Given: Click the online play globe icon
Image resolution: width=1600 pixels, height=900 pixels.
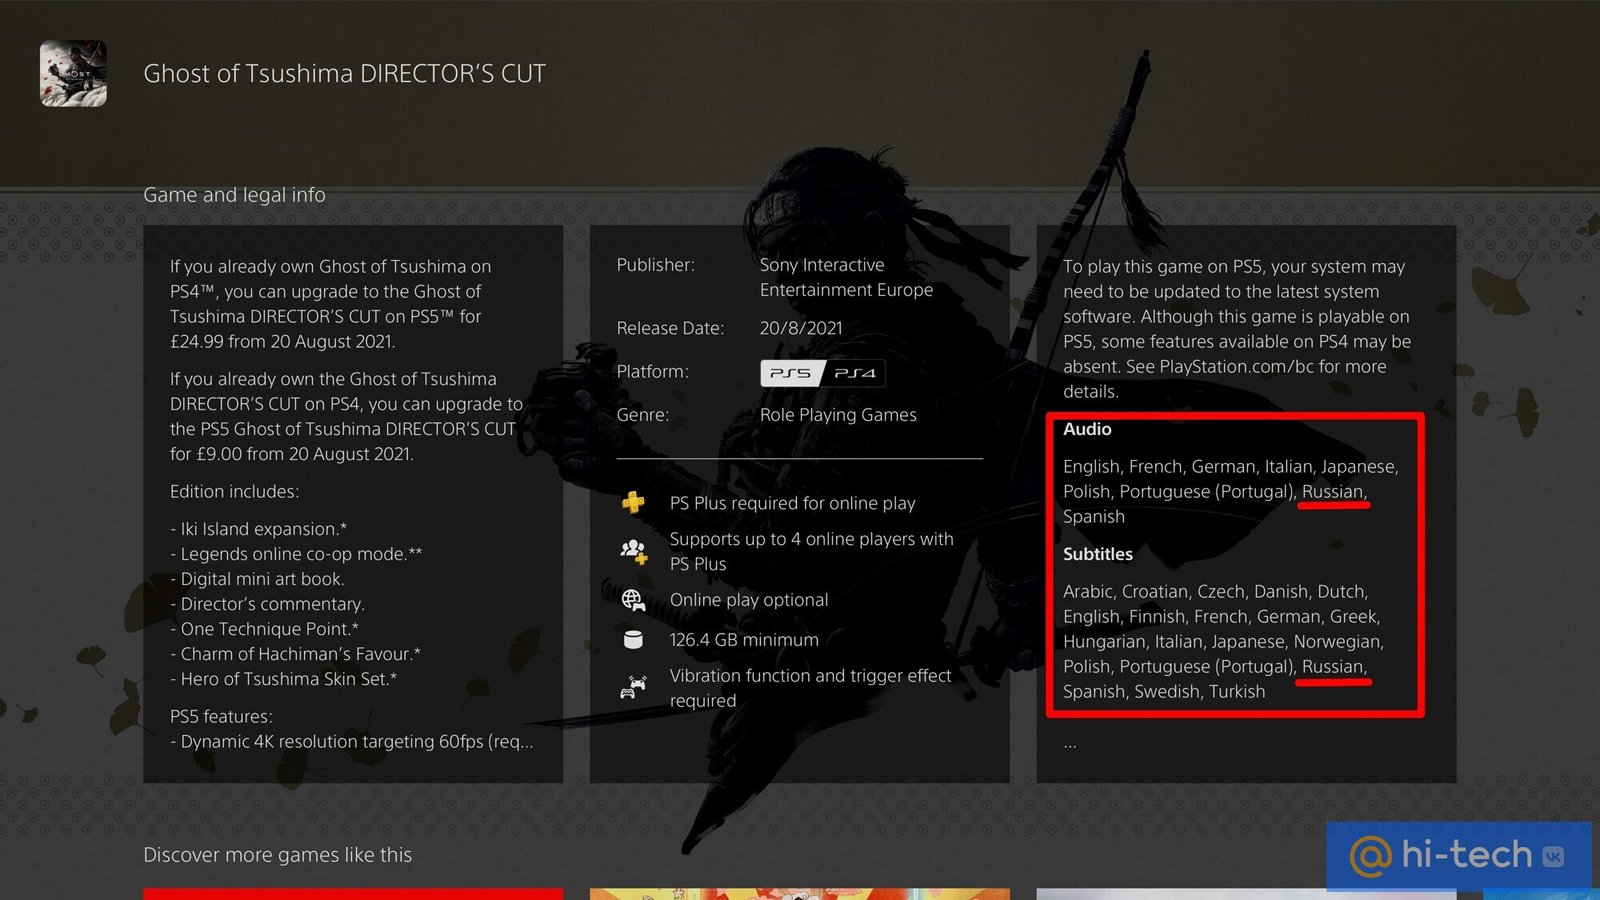Looking at the screenshot, I should click(x=633, y=600).
